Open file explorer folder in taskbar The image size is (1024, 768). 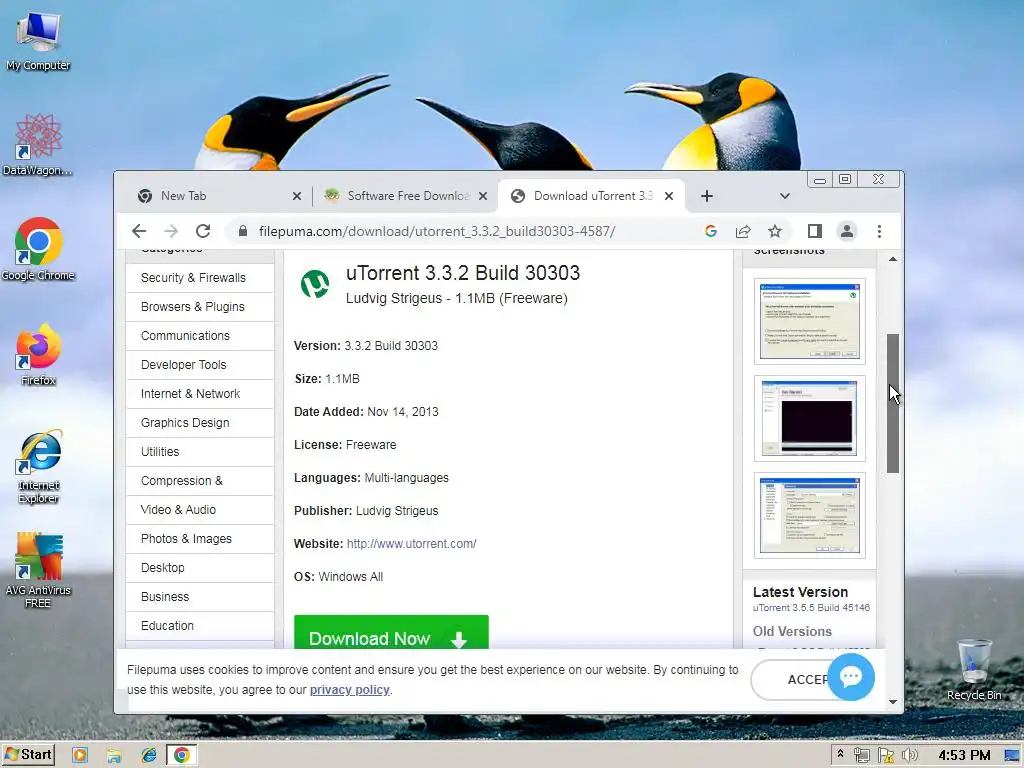click(114, 756)
